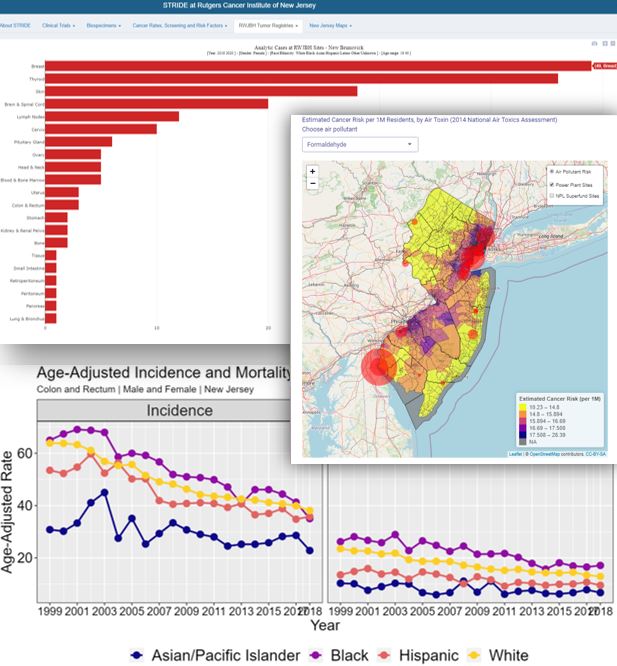Screen dimensions: 617x666
Task: Select the Air Pollutant Risk radio option
Action: point(552,172)
